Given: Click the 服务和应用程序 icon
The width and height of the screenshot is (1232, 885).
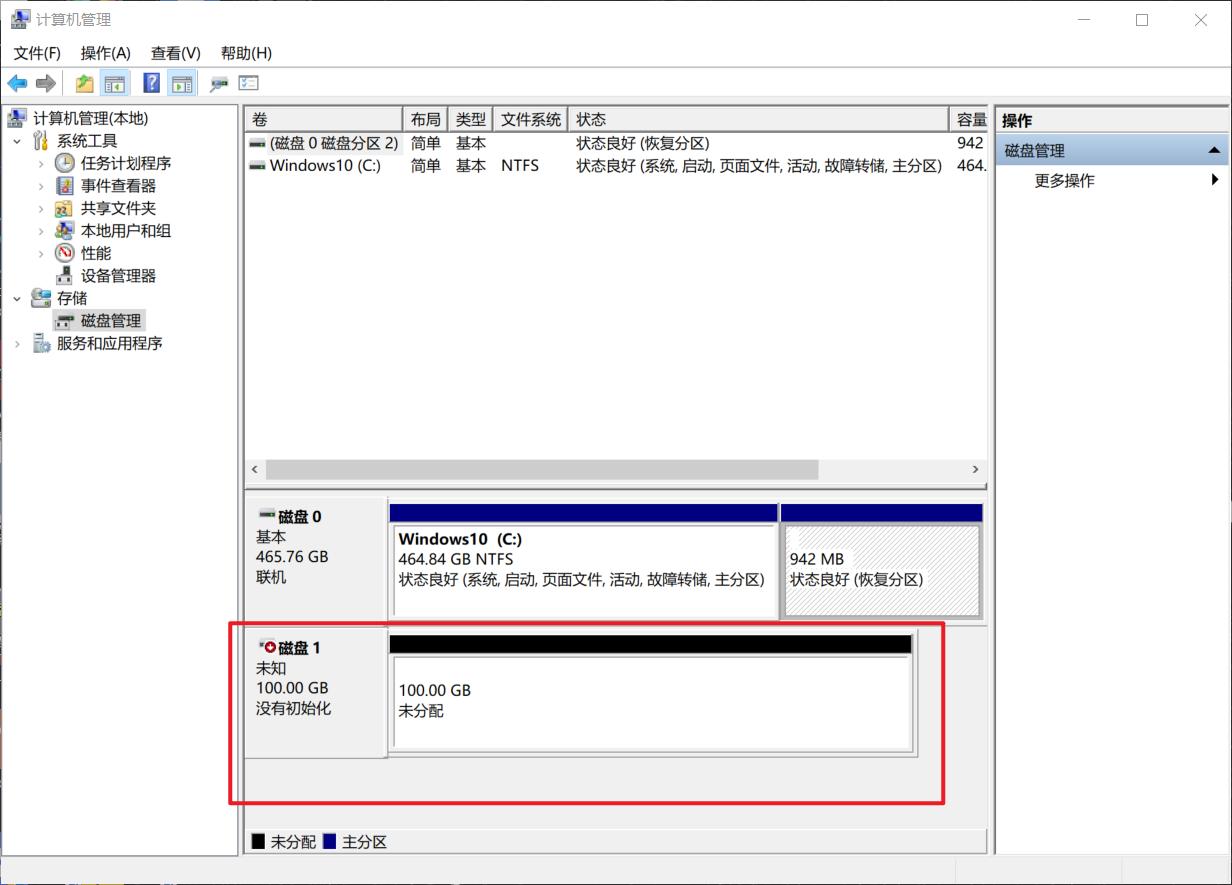Looking at the screenshot, I should pyautogui.click(x=41, y=343).
